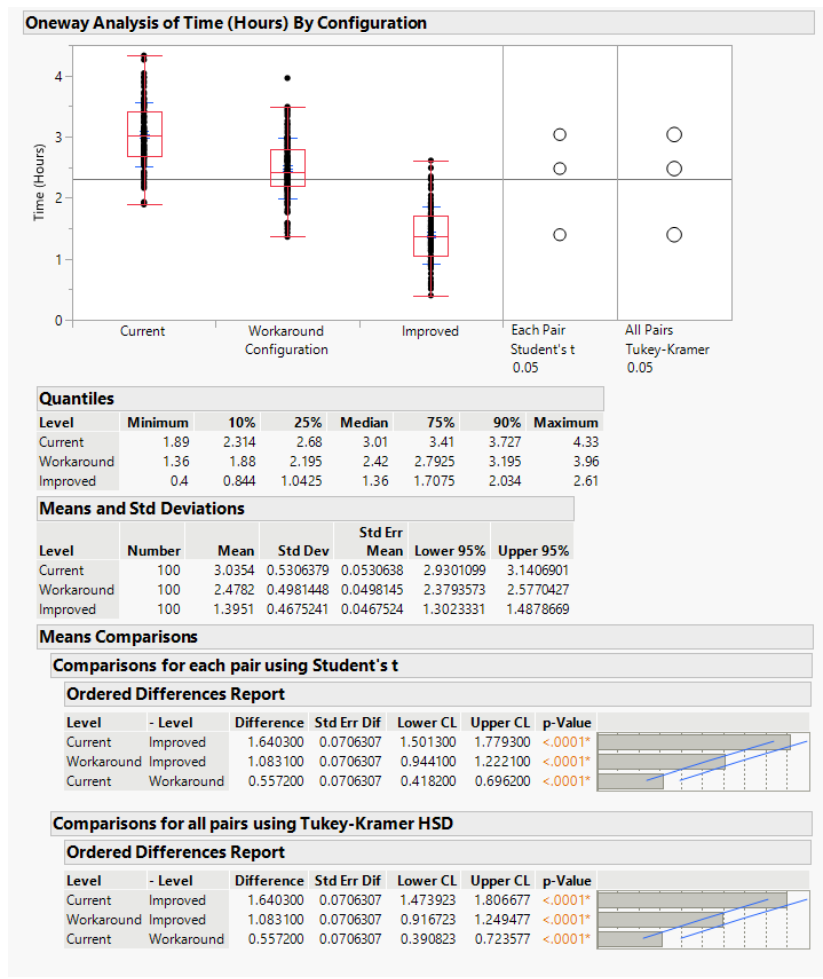This screenshot has height=979, width=823.
Task: Select the top Each Pair Student's t comparison circle
Action: point(559,135)
